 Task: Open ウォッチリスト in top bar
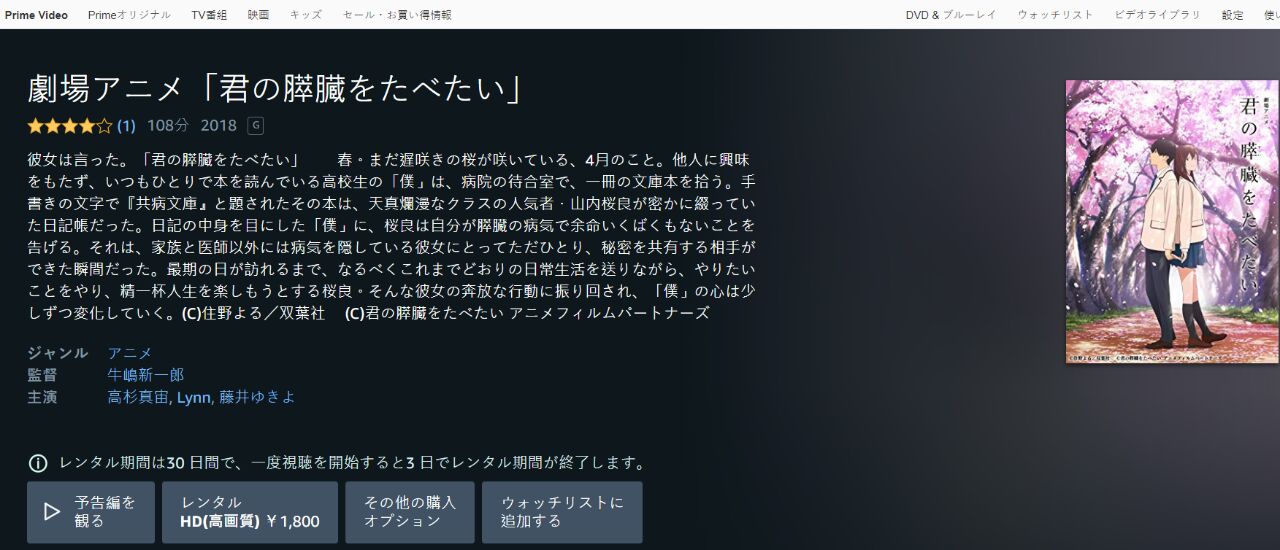coord(1055,15)
